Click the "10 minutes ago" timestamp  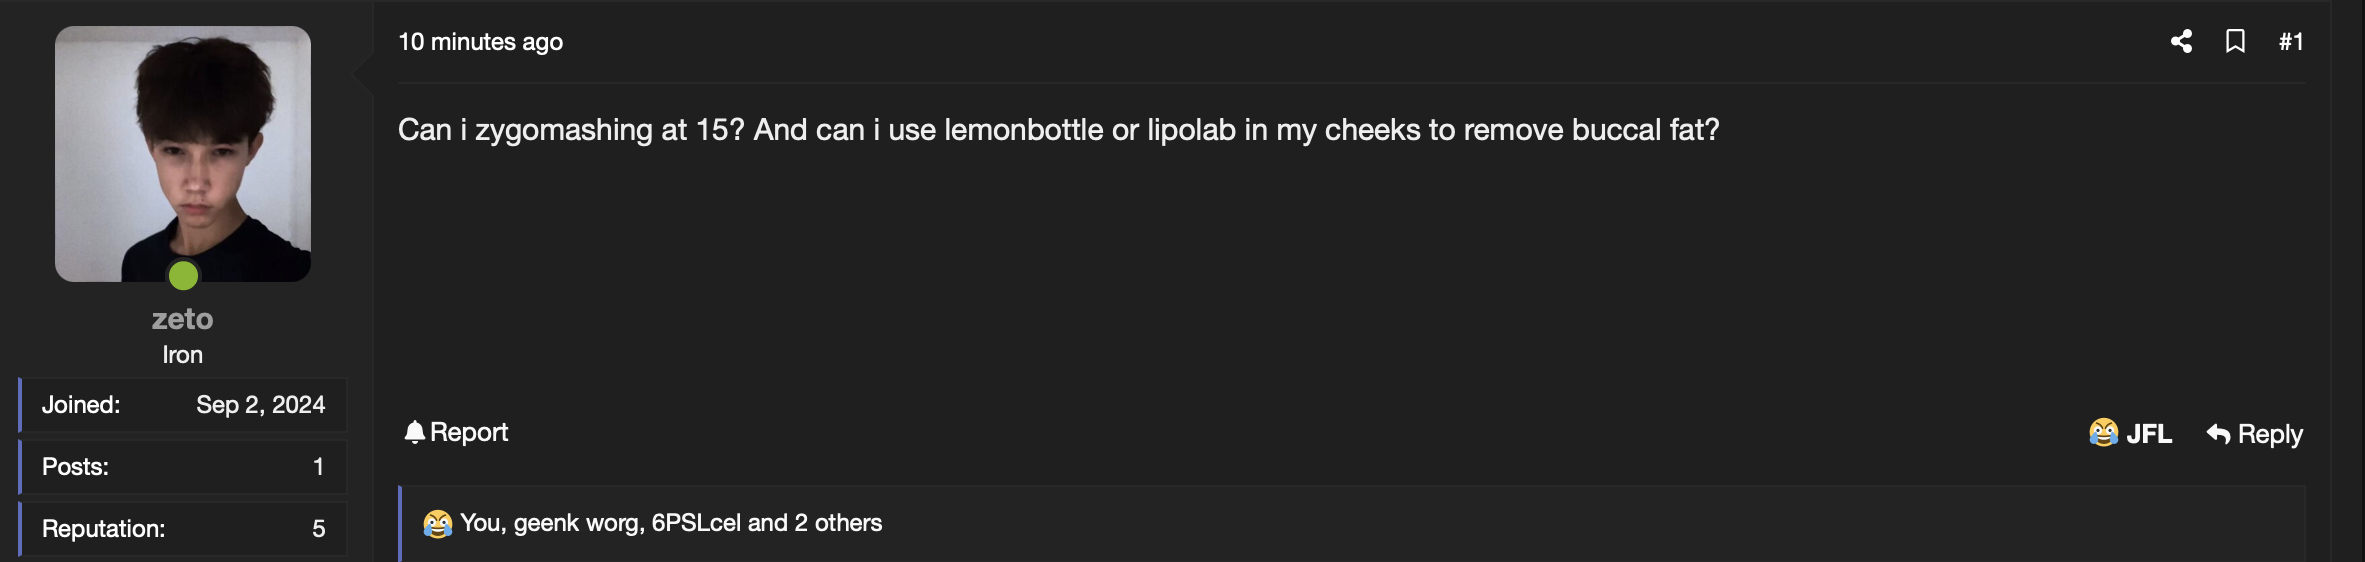480,42
